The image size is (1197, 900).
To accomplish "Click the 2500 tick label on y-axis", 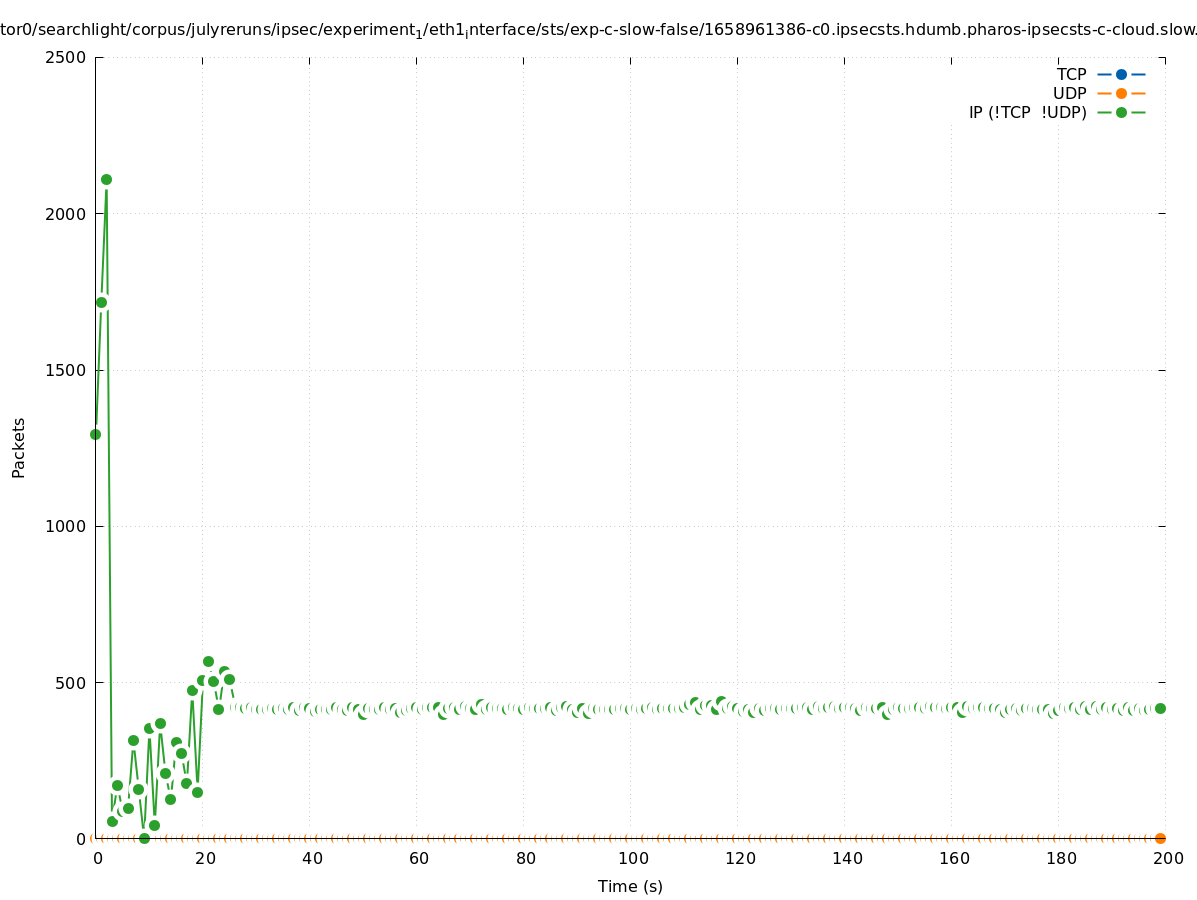I will (x=66, y=57).
